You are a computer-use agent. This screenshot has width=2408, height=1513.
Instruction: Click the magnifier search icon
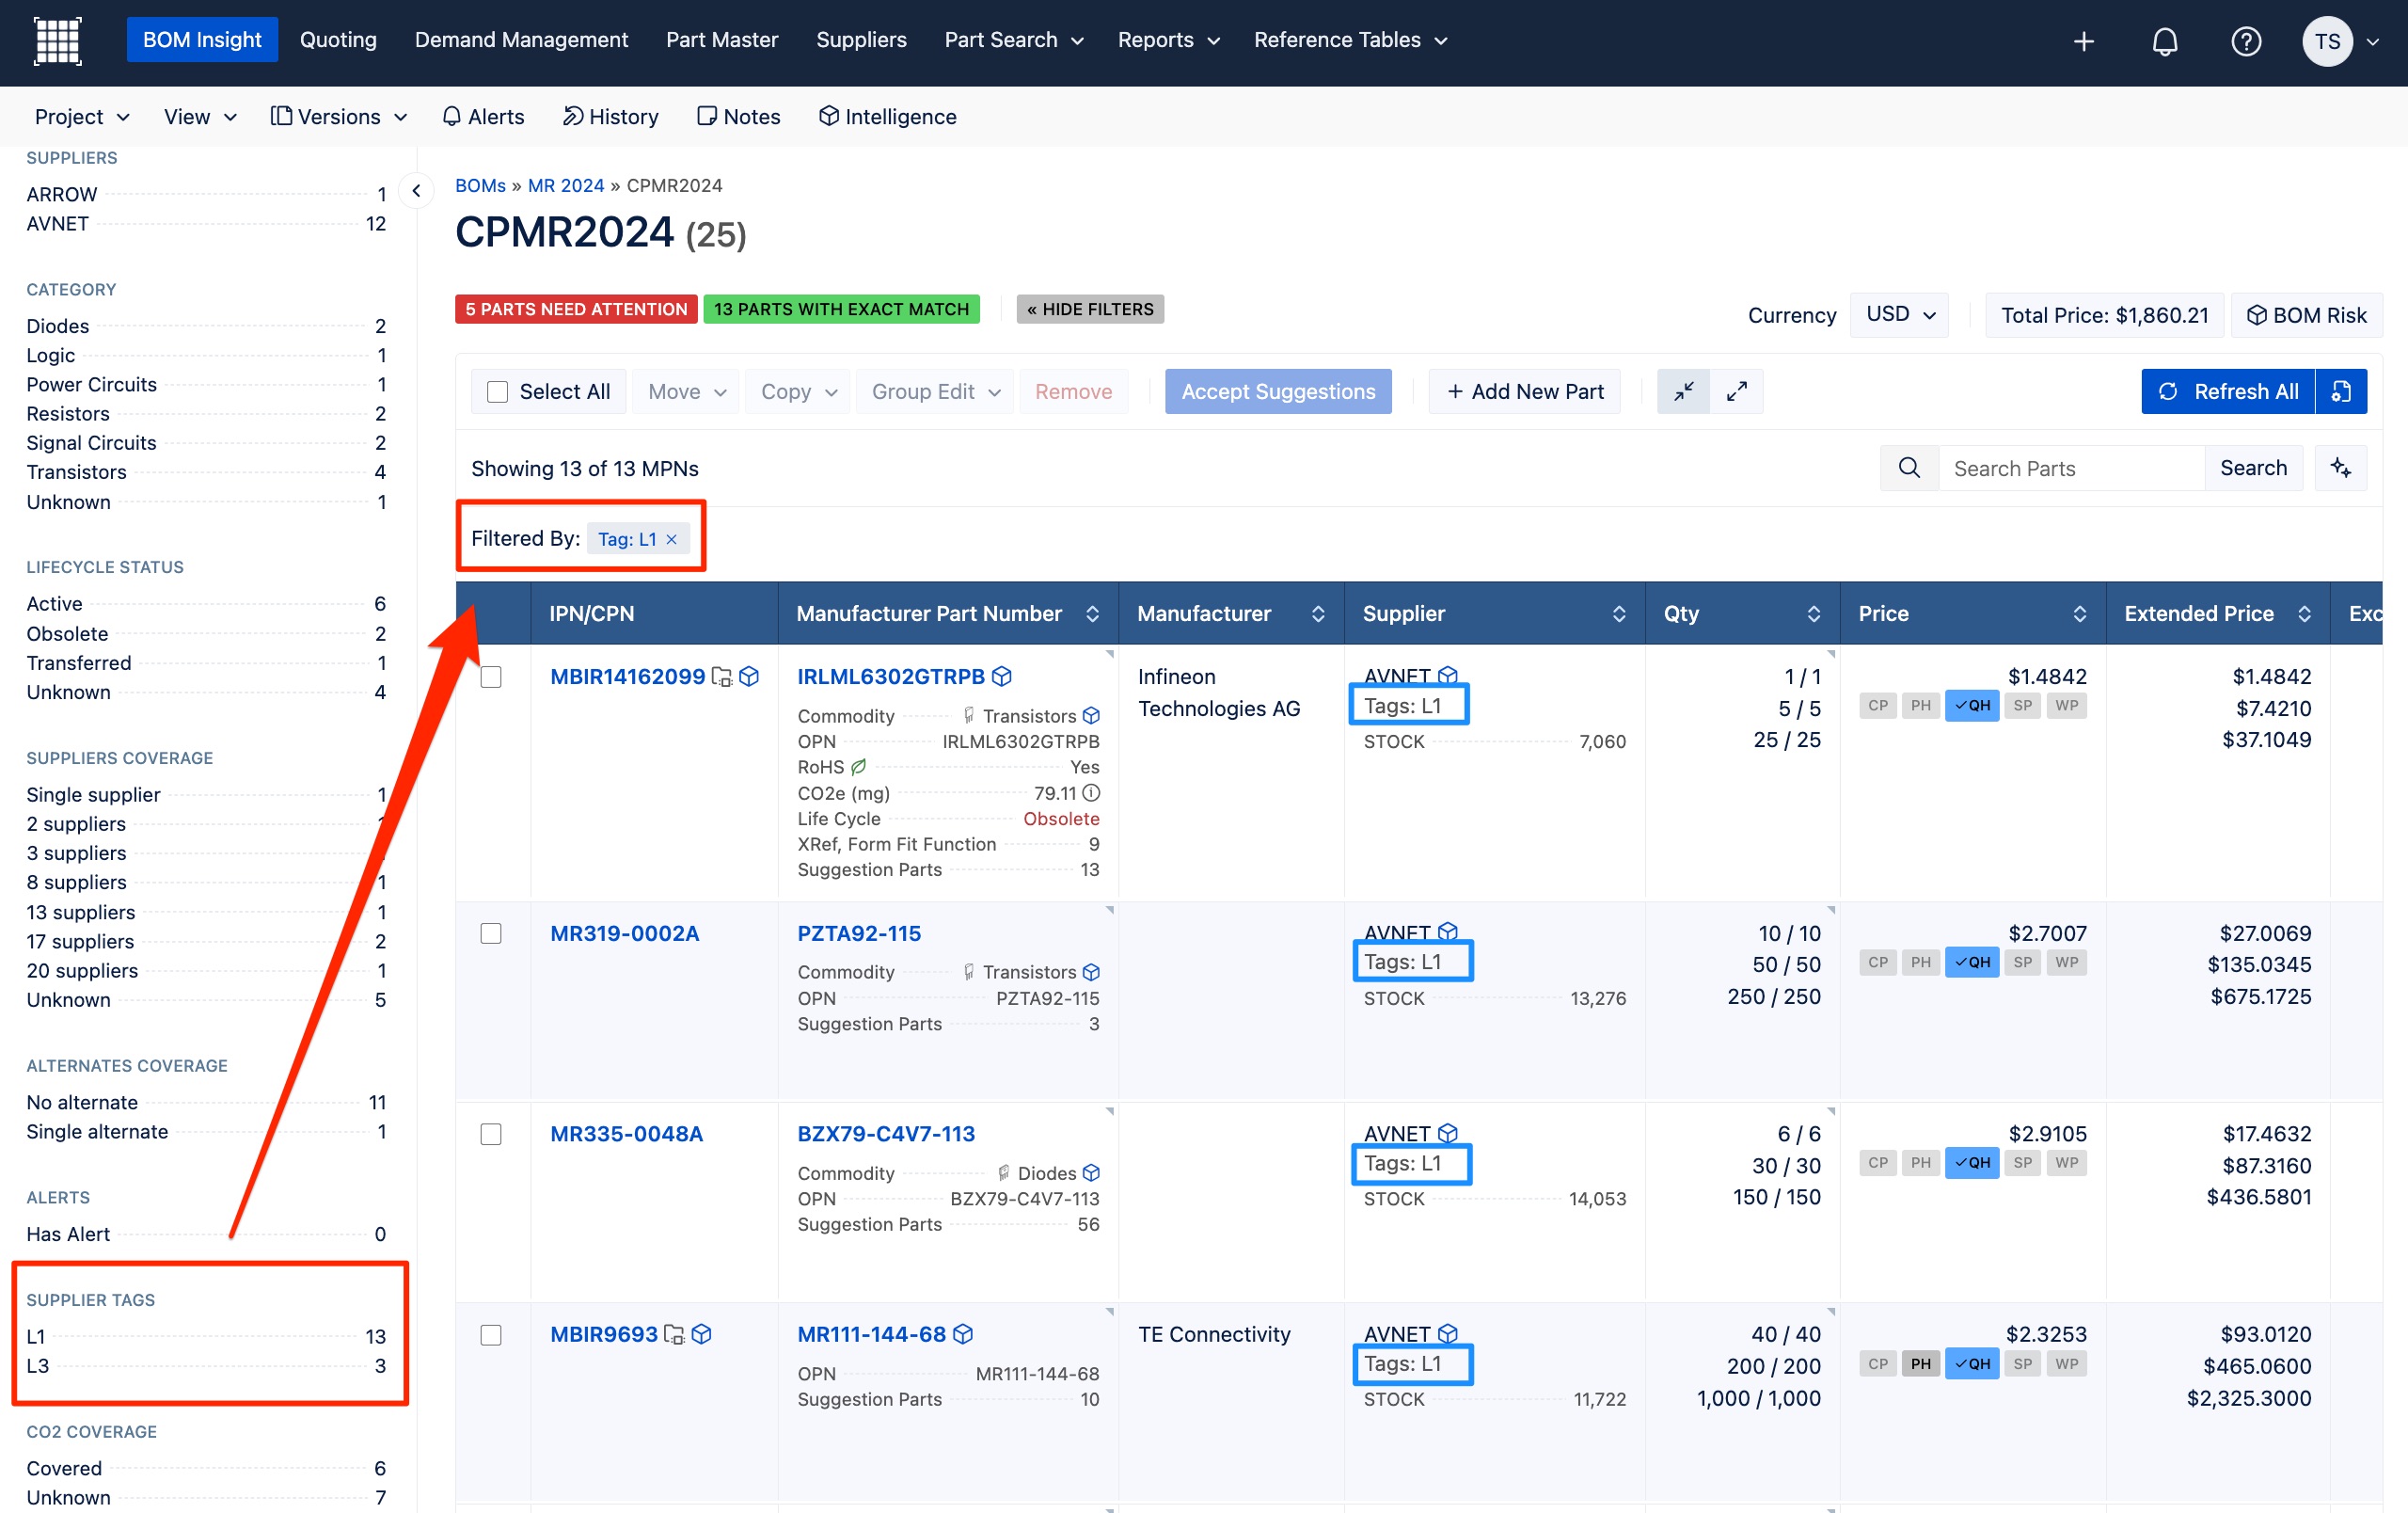click(x=1909, y=468)
